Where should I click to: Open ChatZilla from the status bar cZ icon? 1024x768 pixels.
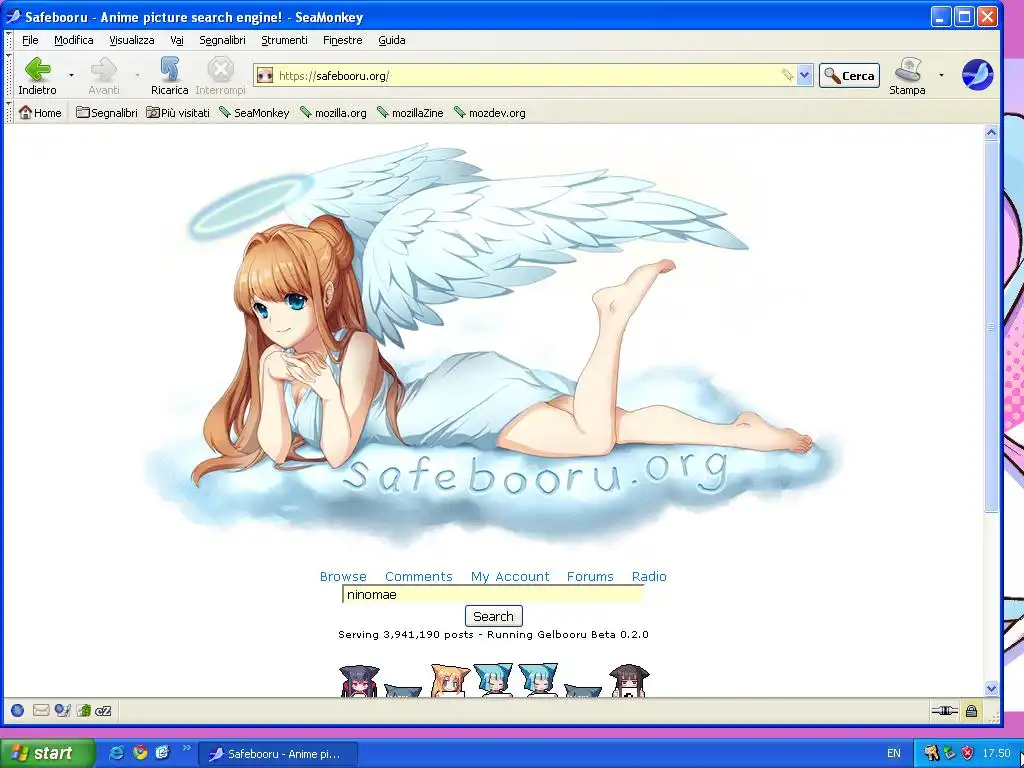[x=103, y=711]
